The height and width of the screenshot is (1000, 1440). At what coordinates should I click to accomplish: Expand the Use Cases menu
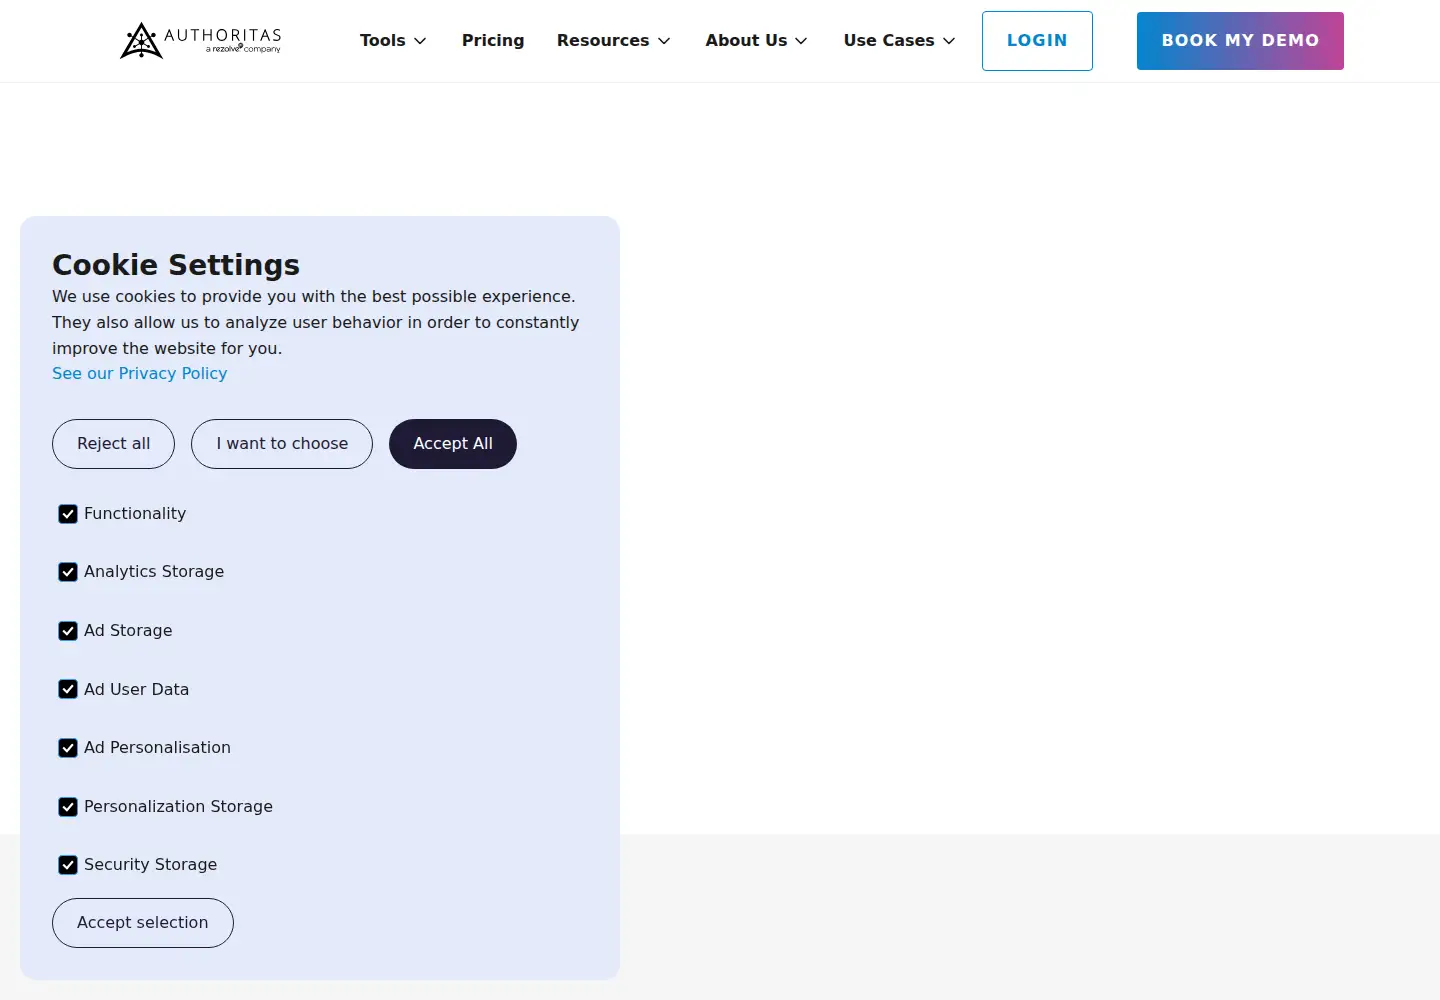(x=899, y=41)
